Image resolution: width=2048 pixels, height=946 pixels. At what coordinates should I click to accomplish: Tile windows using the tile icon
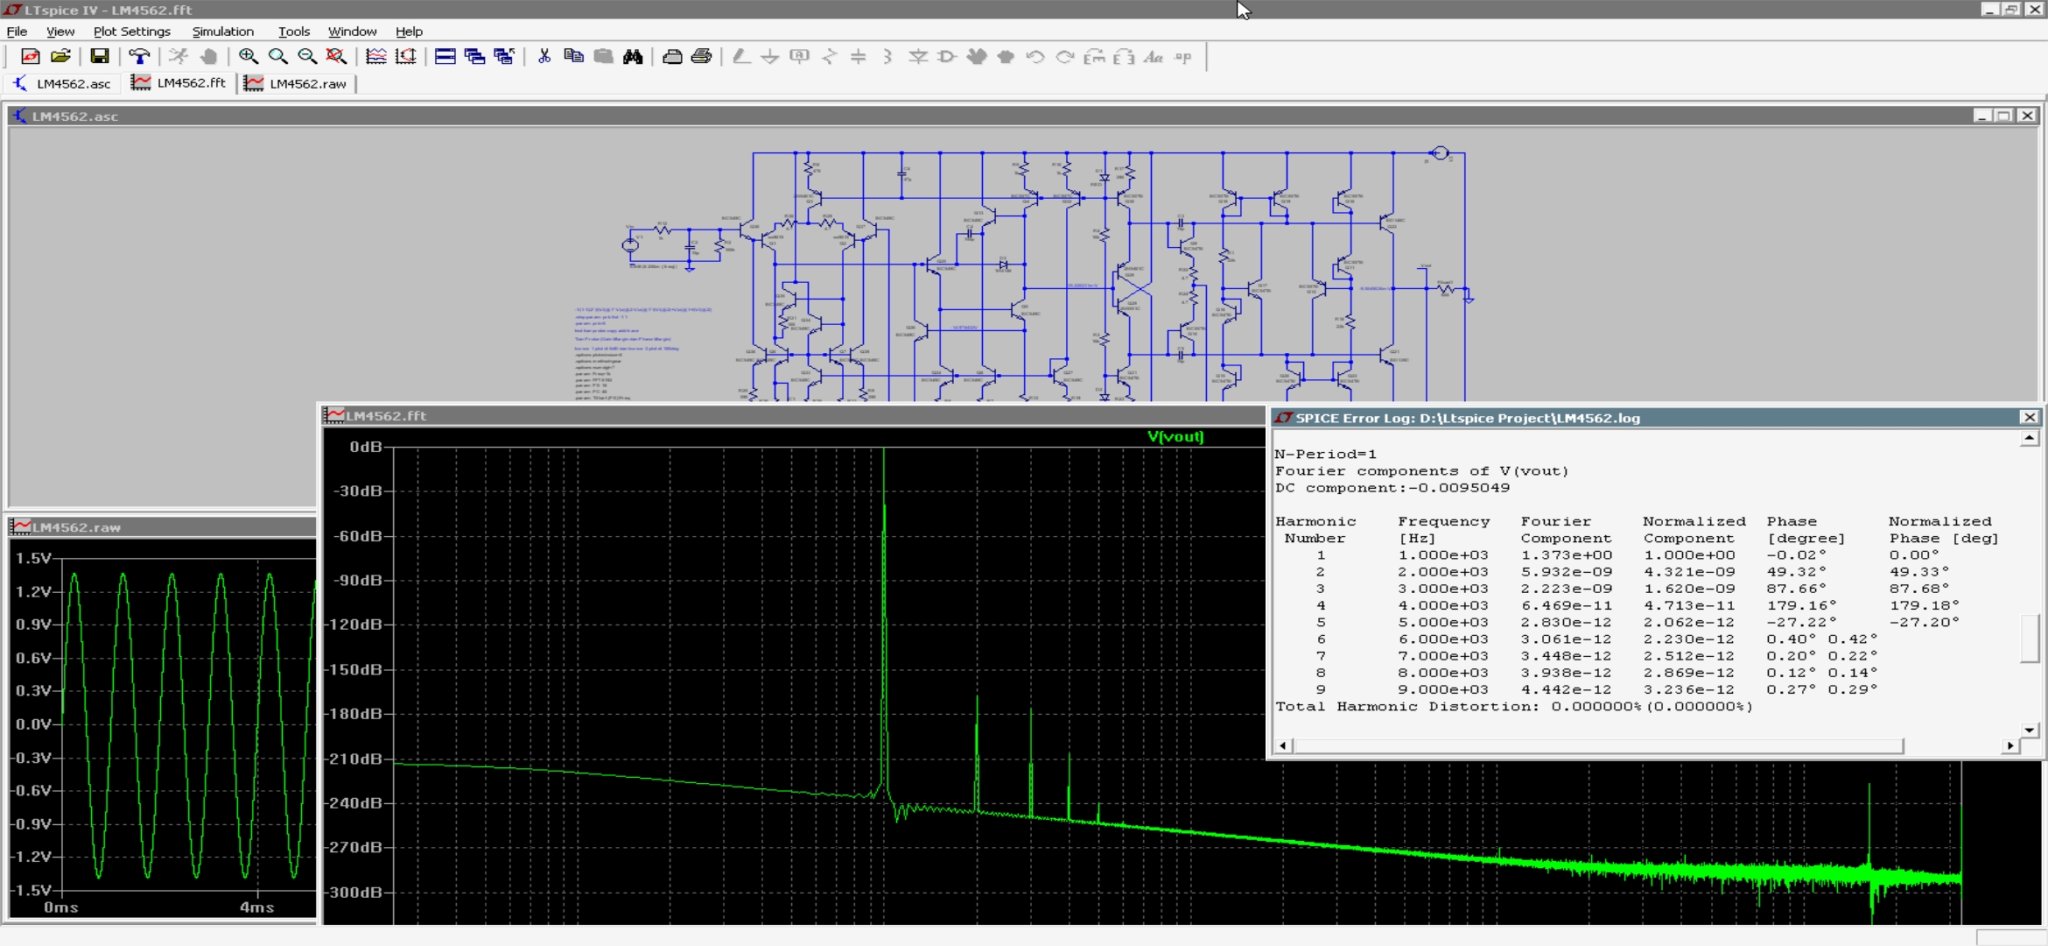[x=445, y=57]
